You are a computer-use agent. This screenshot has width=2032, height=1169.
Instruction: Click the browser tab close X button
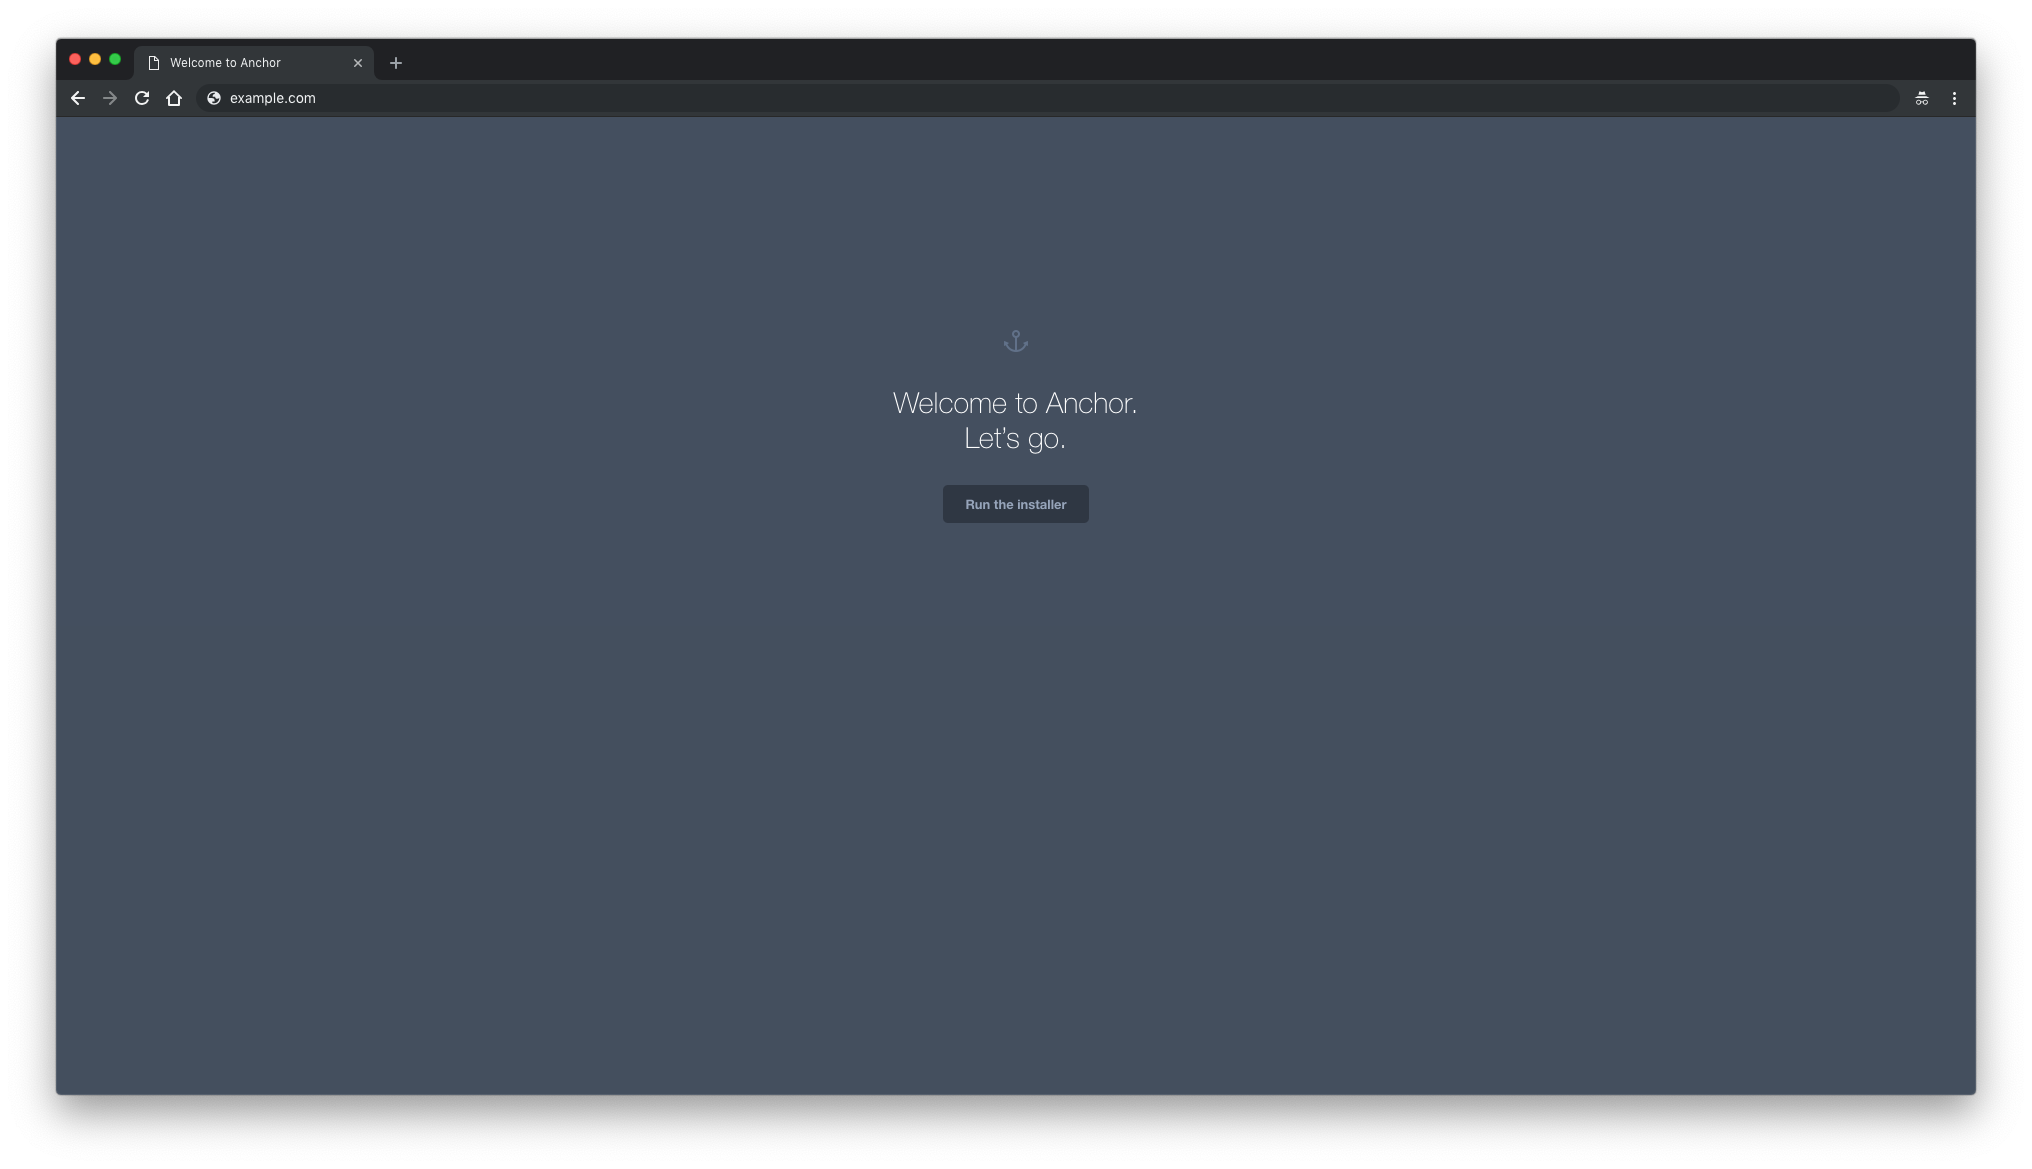point(359,61)
